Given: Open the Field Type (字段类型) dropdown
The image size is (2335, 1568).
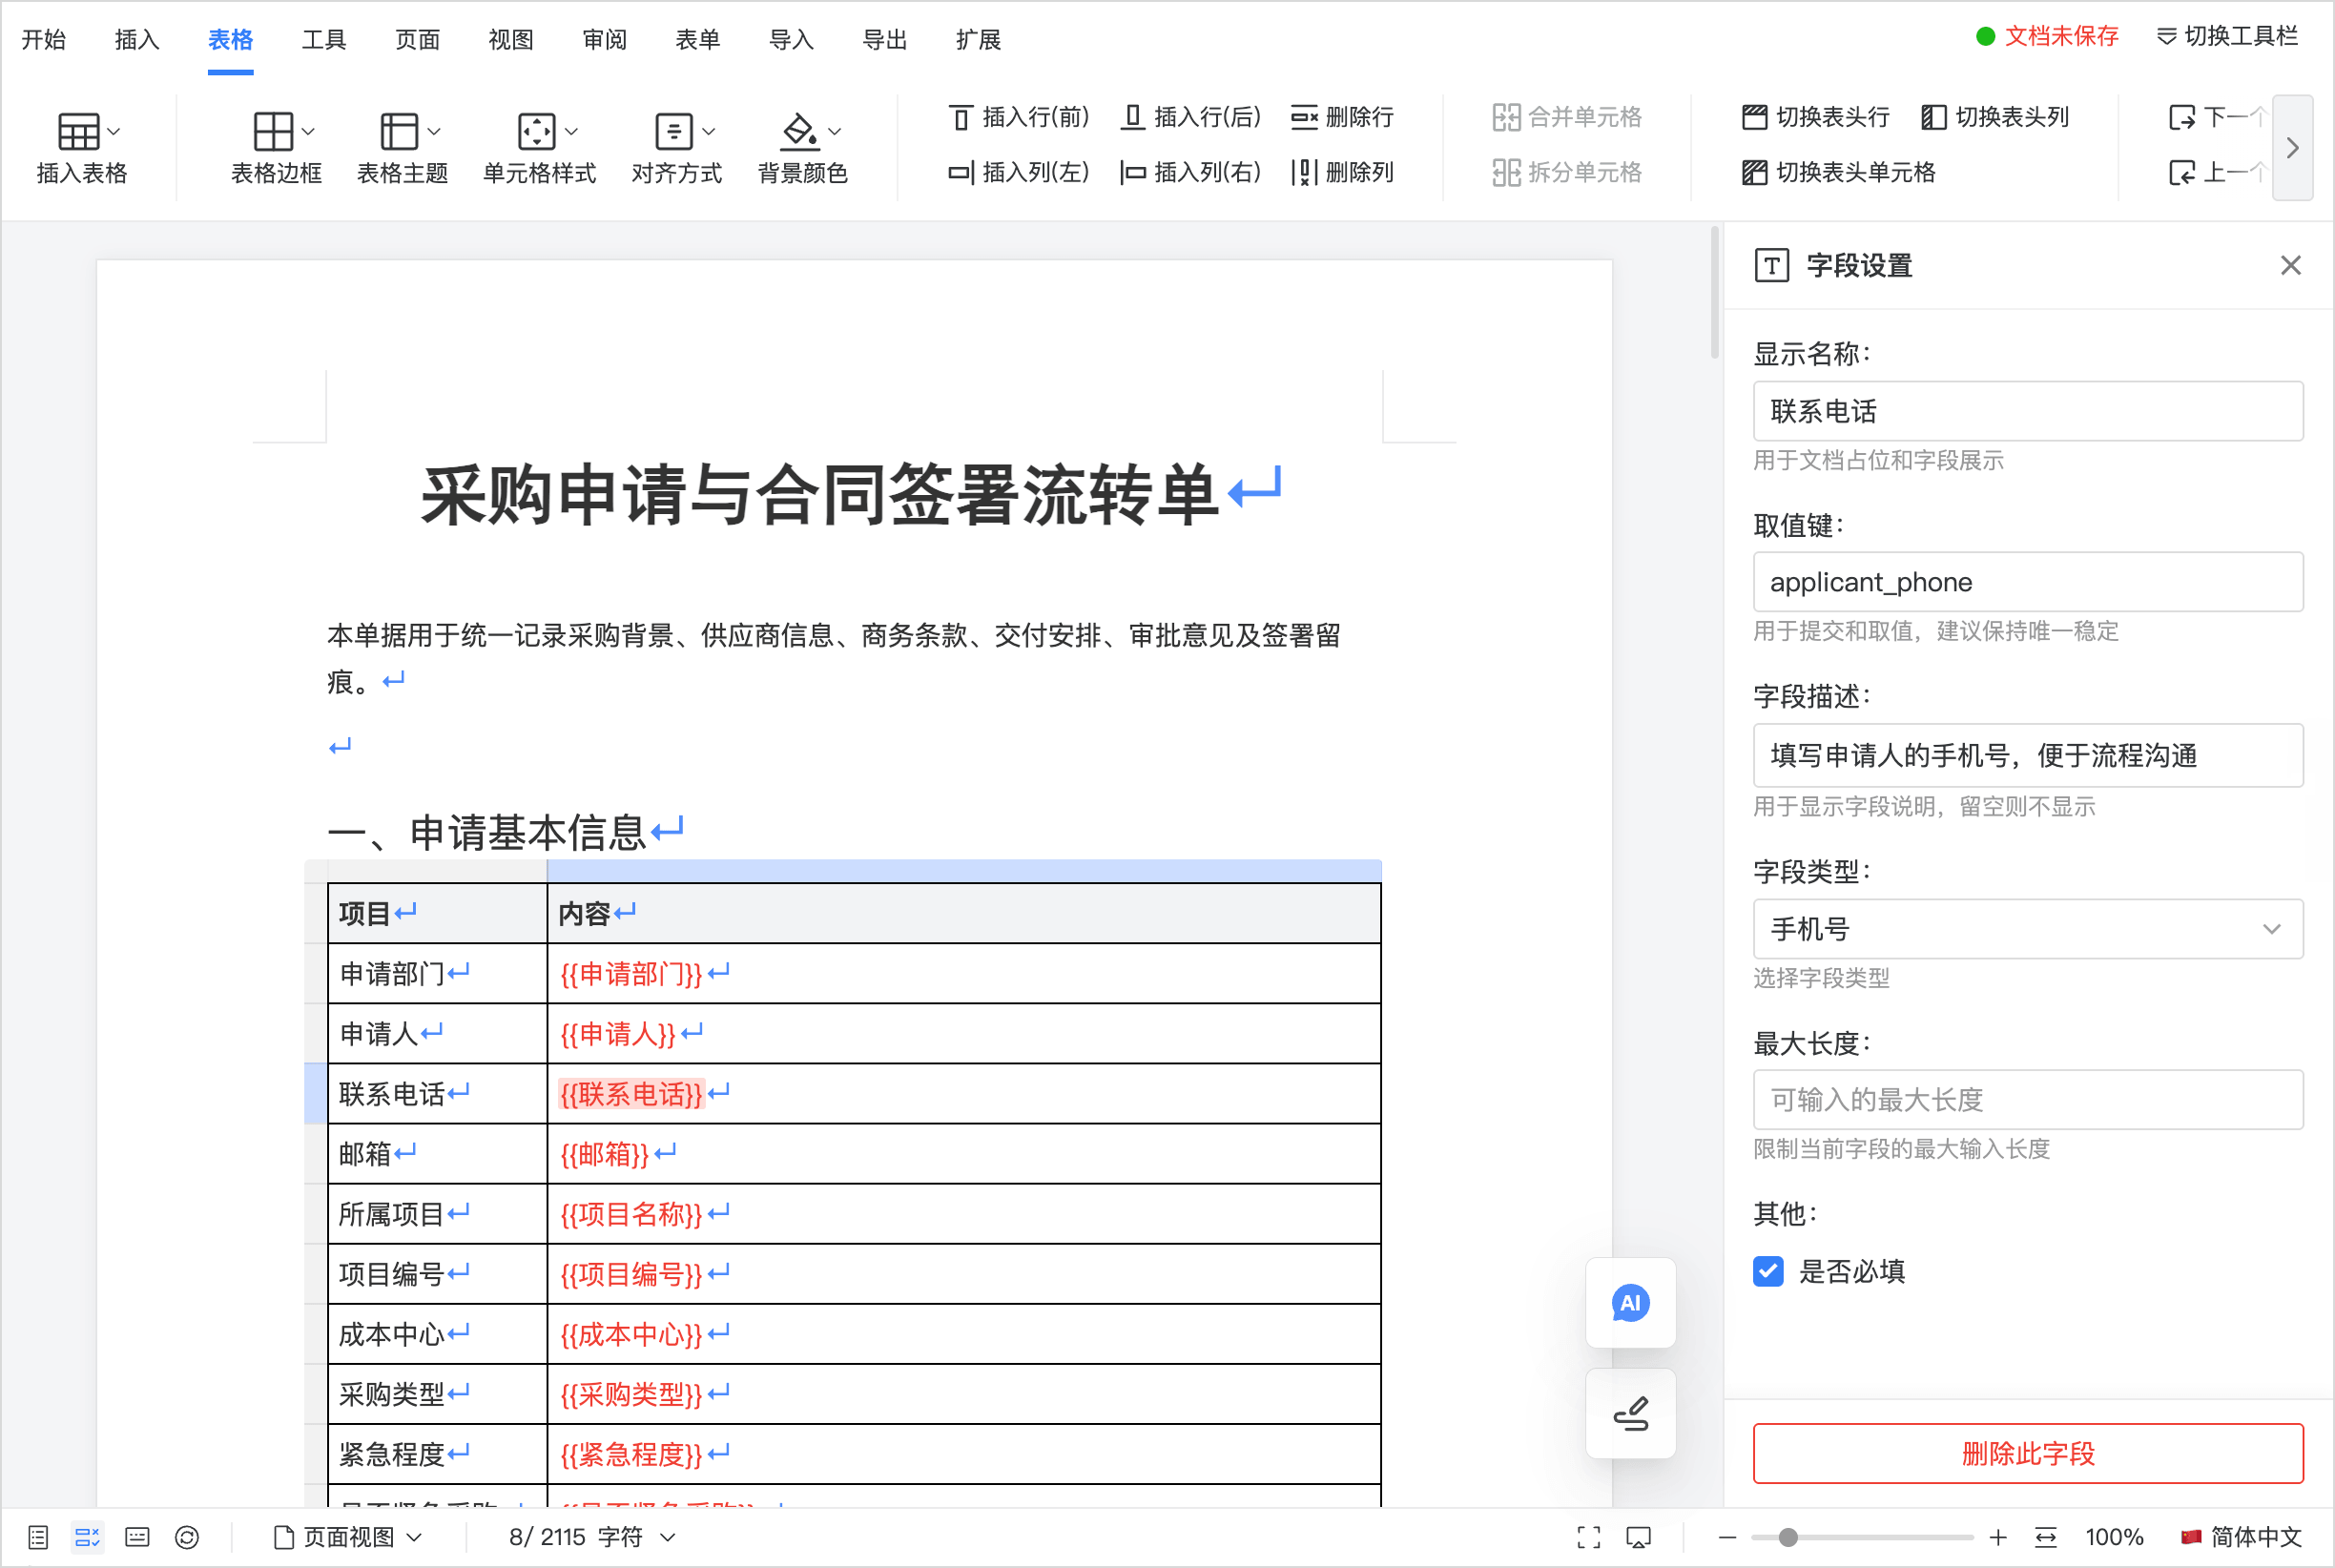Looking at the screenshot, I should click(2028, 929).
